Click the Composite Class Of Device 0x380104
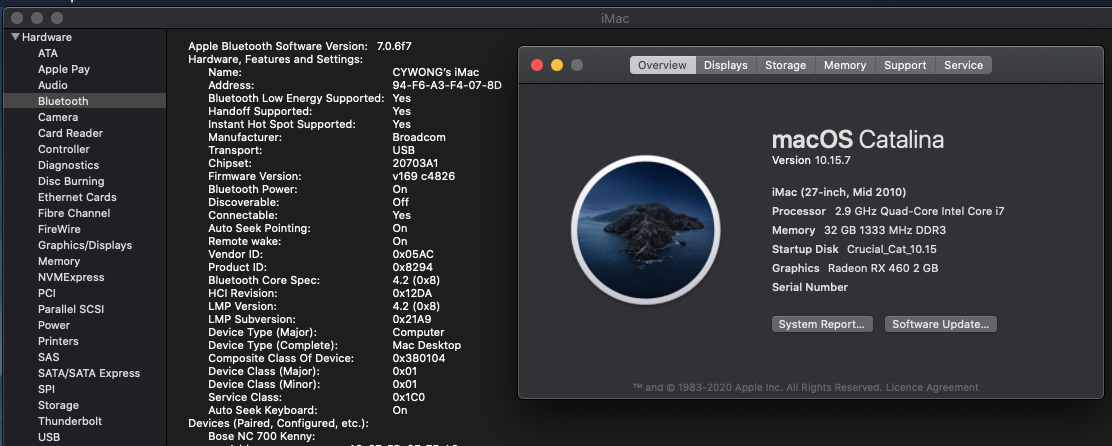 [x=419, y=358]
